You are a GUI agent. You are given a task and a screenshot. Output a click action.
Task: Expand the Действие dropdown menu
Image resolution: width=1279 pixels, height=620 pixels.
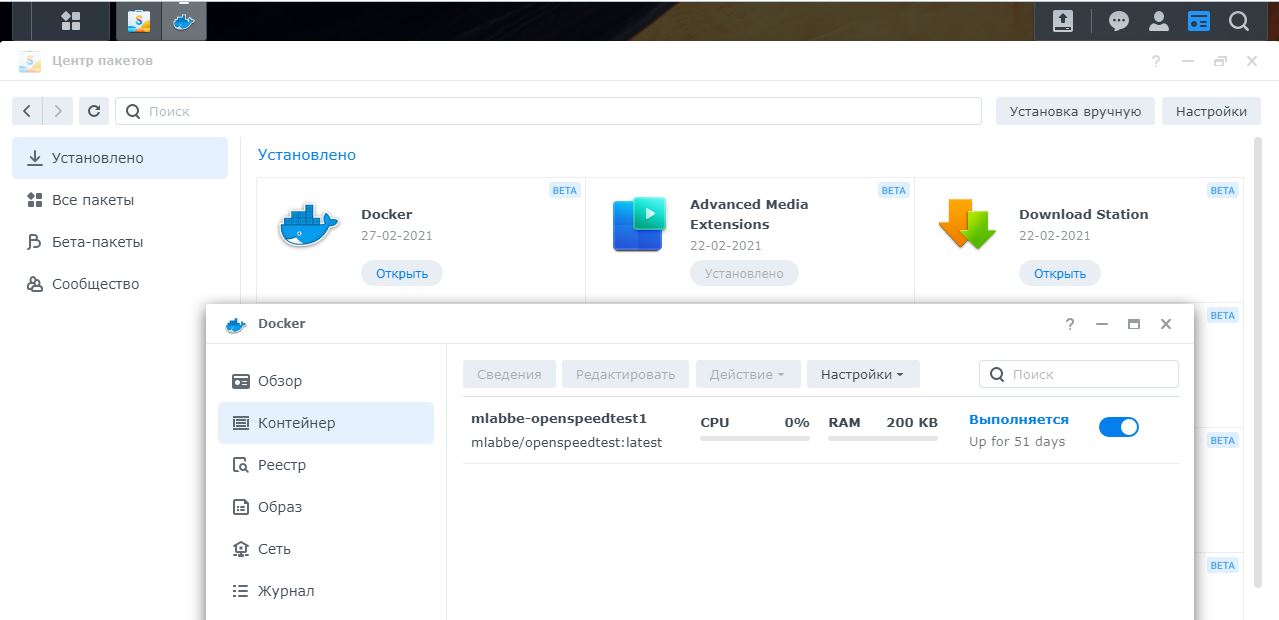pos(747,375)
